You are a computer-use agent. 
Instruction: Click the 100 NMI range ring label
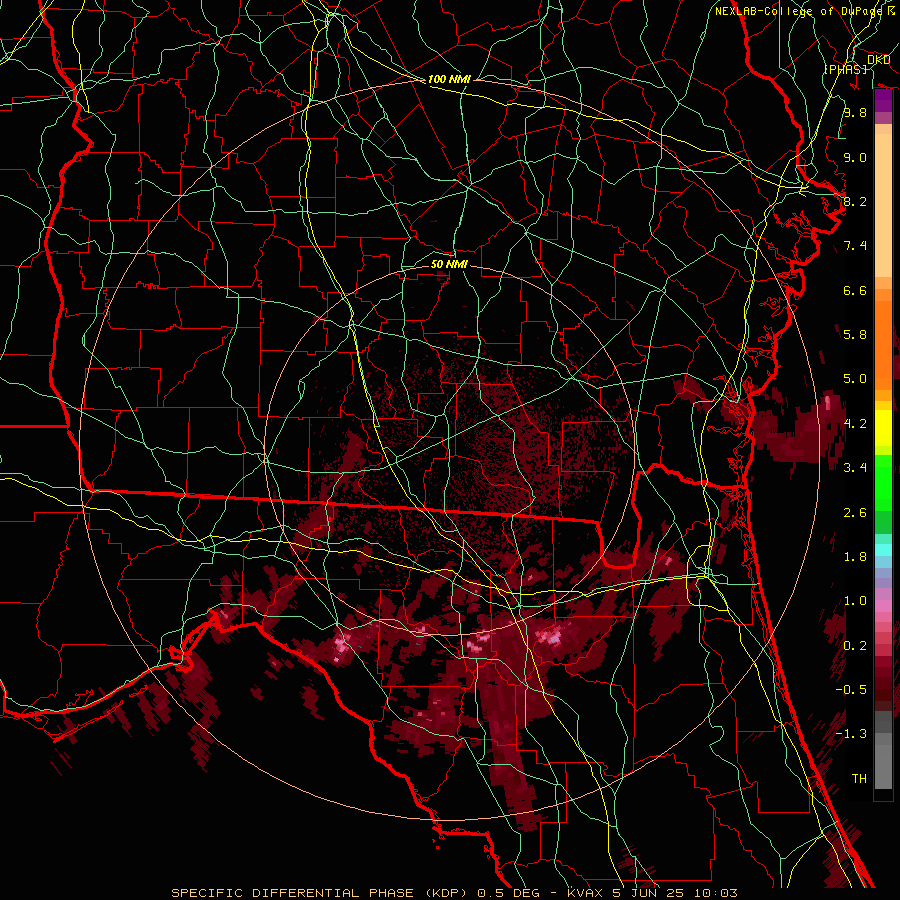point(449,79)
